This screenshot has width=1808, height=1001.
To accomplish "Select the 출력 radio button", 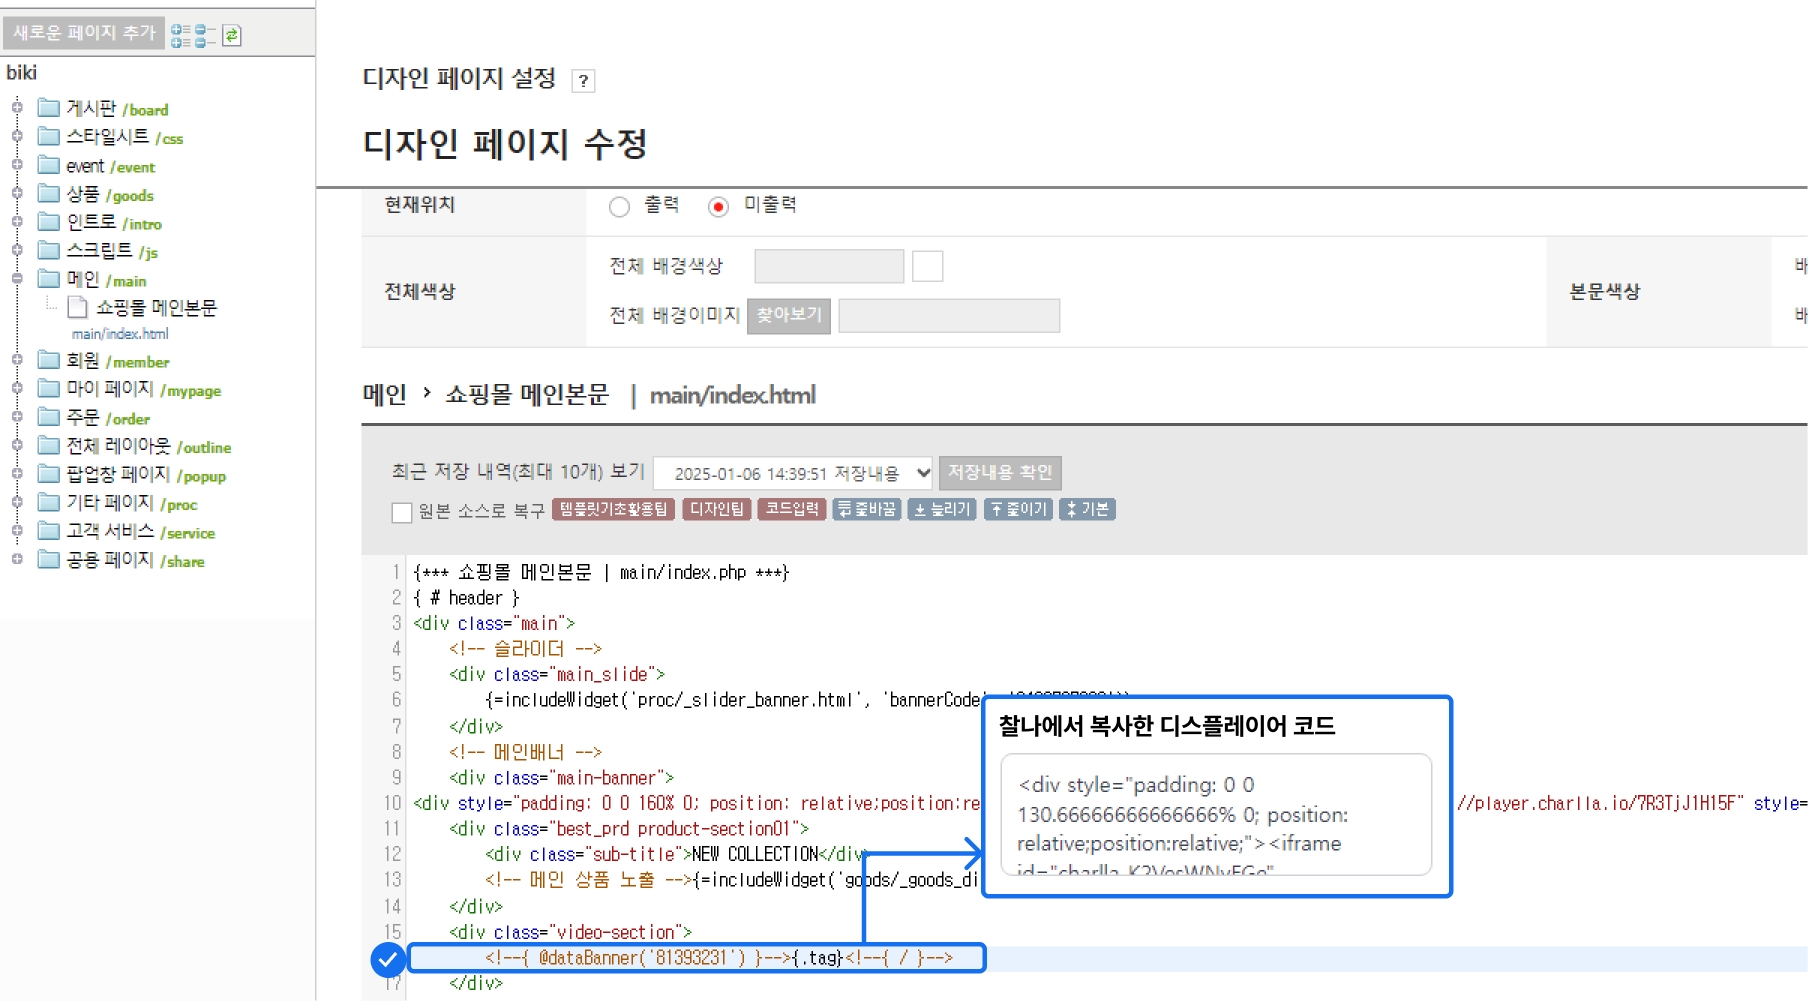I will pos(620,206).
